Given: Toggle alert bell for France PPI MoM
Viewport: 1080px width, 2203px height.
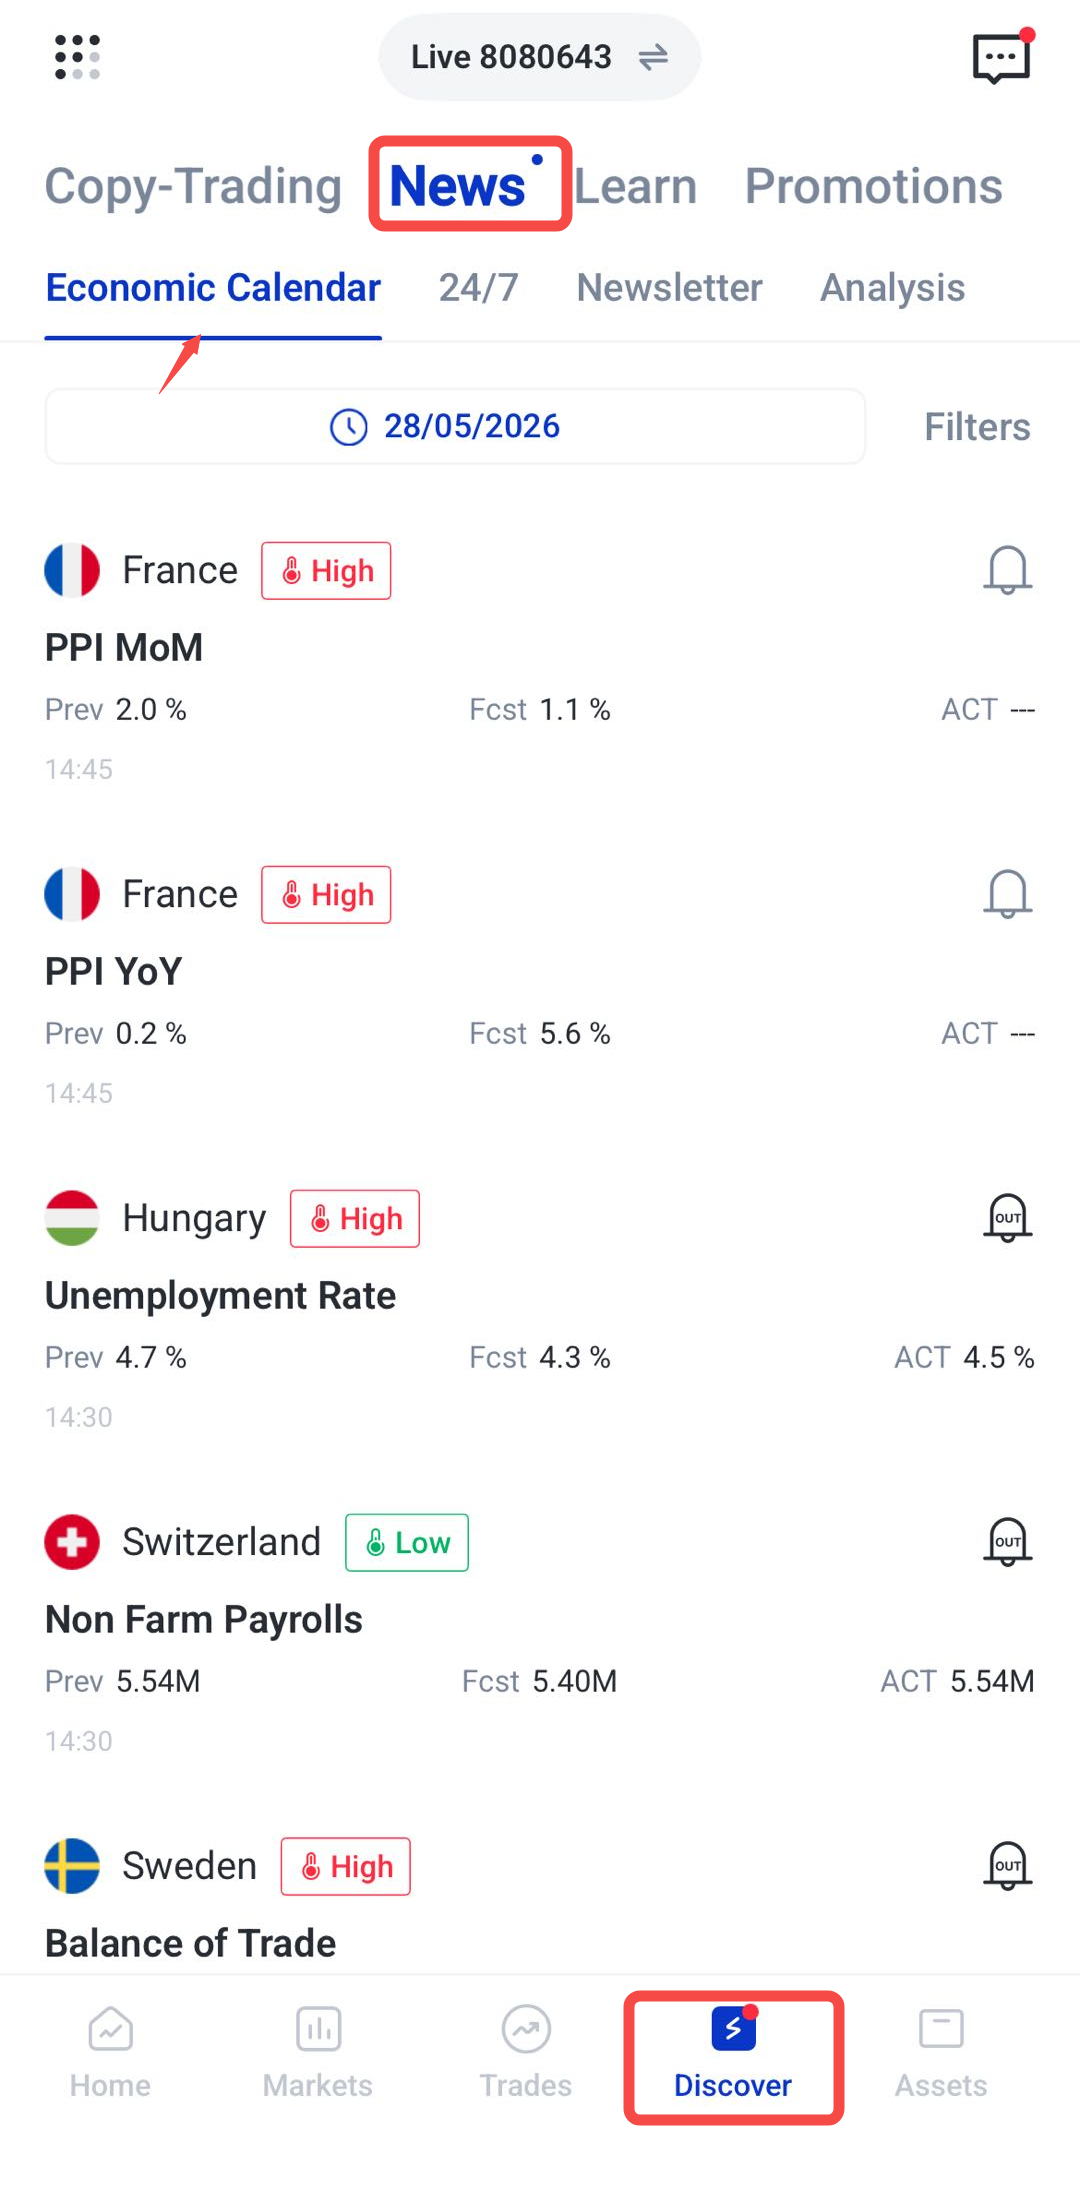Looking at the screenshot, I should (x=1007, y=570).
